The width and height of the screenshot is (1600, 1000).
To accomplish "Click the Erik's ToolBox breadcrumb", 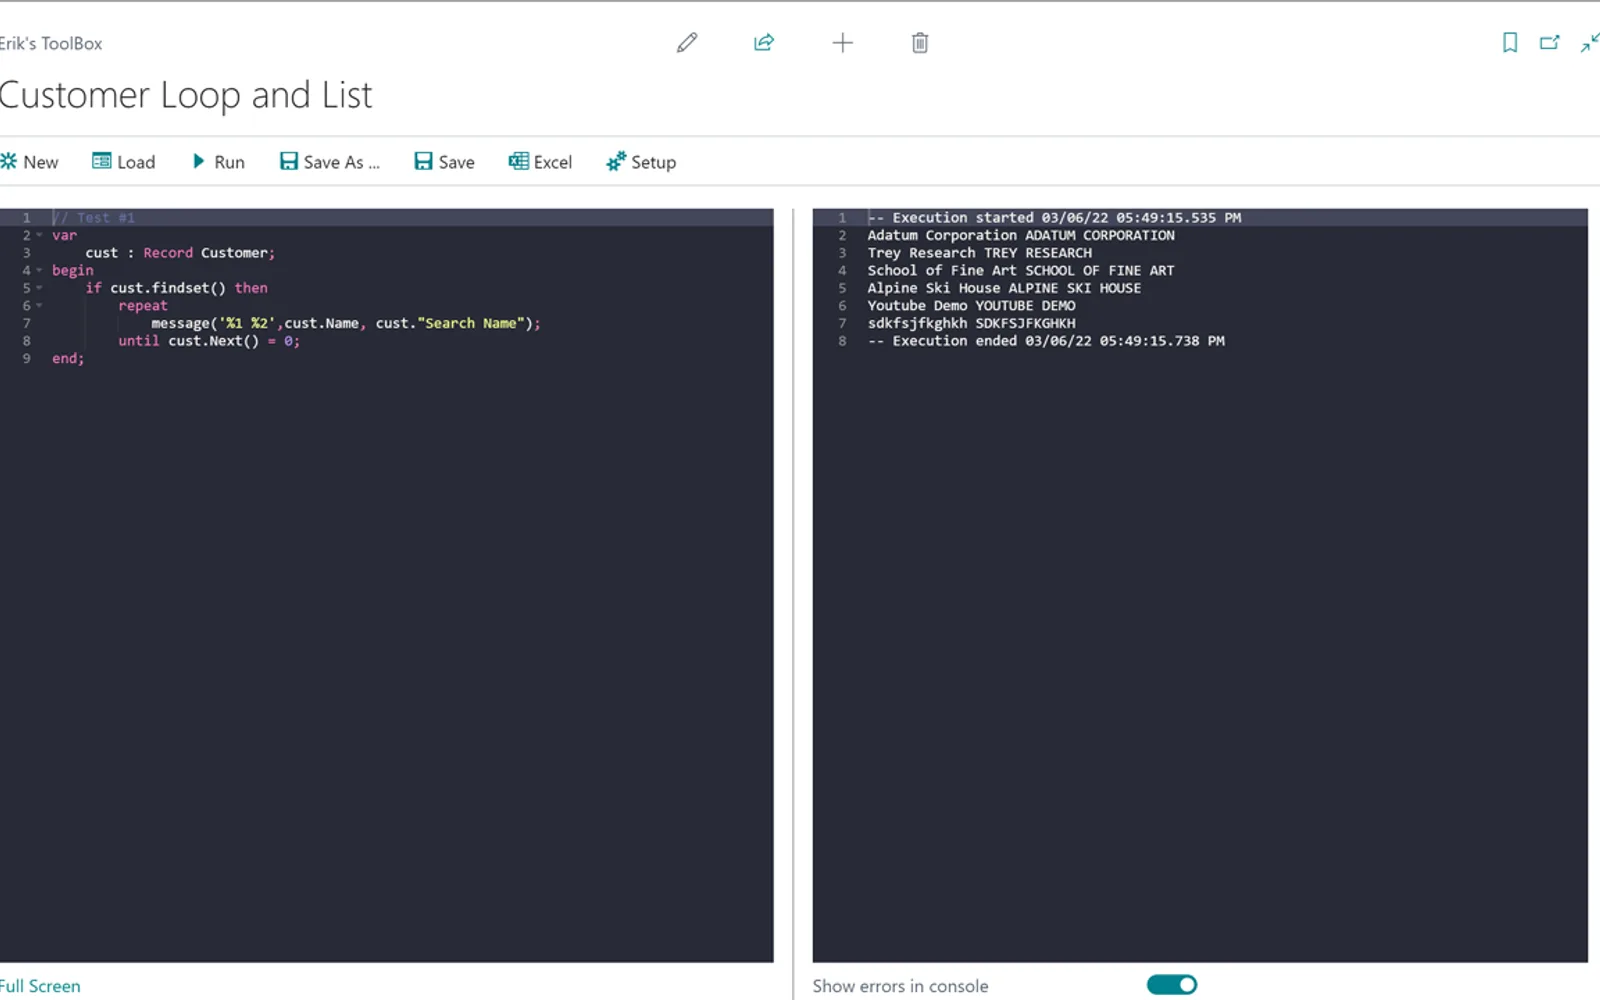I will click(51, 43).
